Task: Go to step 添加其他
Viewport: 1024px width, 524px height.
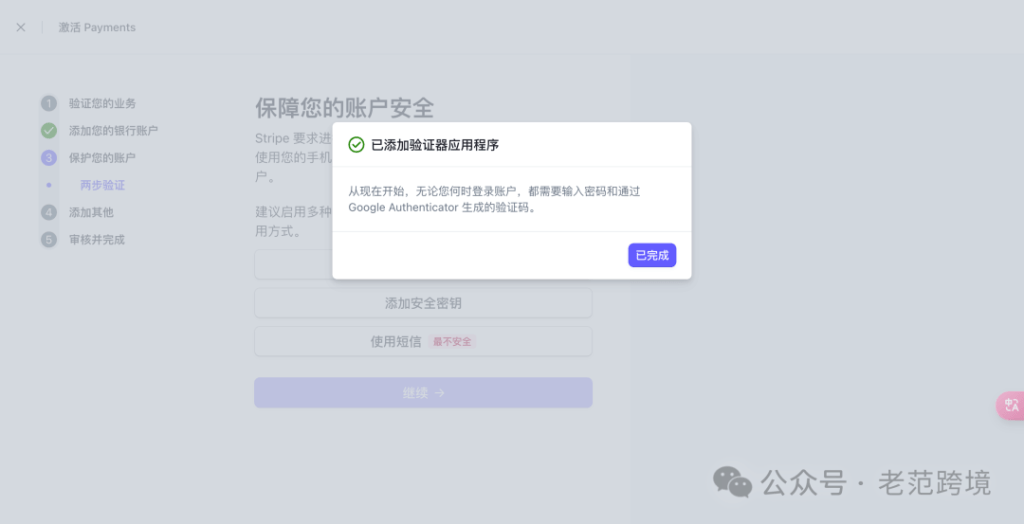Action: pyautogui.click(x=91, y=212)
